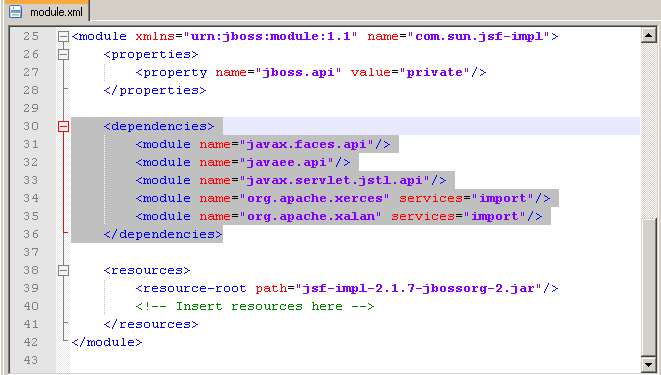The image size is (661, 375).
Task: Click the resource-root tag name
Action: click(x=195, y=288)
